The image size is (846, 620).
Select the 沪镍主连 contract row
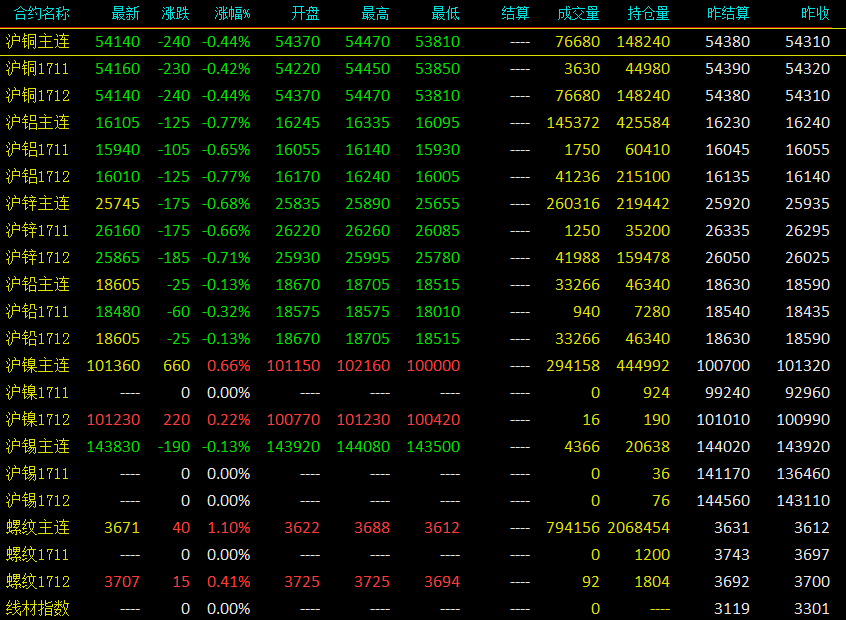click(423, 365)
